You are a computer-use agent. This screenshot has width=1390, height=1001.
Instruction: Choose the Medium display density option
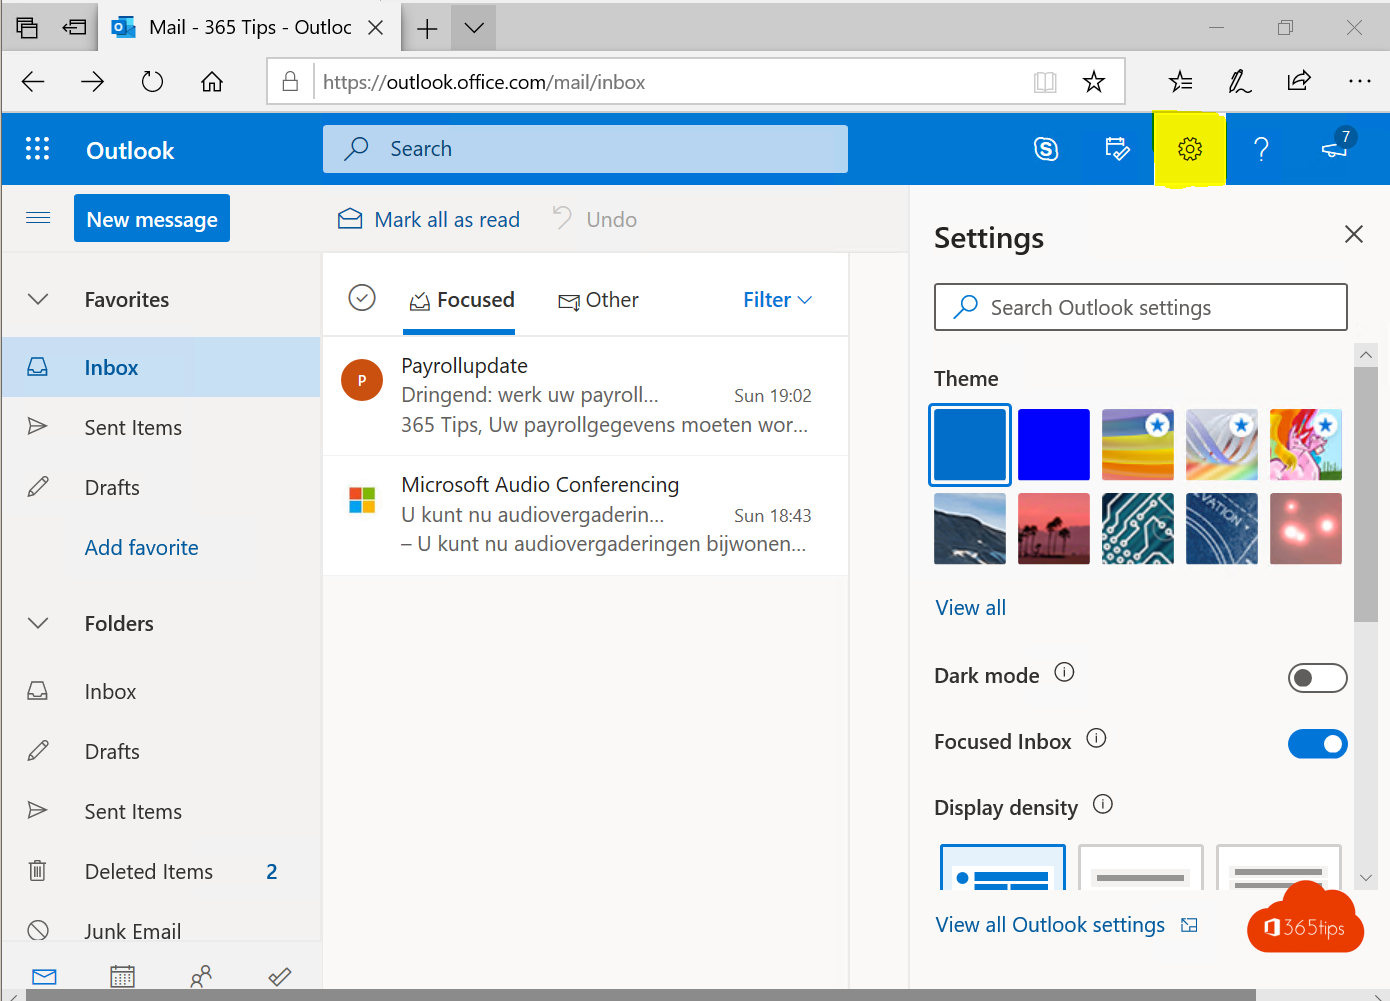pyautogui.click(x=1140, y=867)
